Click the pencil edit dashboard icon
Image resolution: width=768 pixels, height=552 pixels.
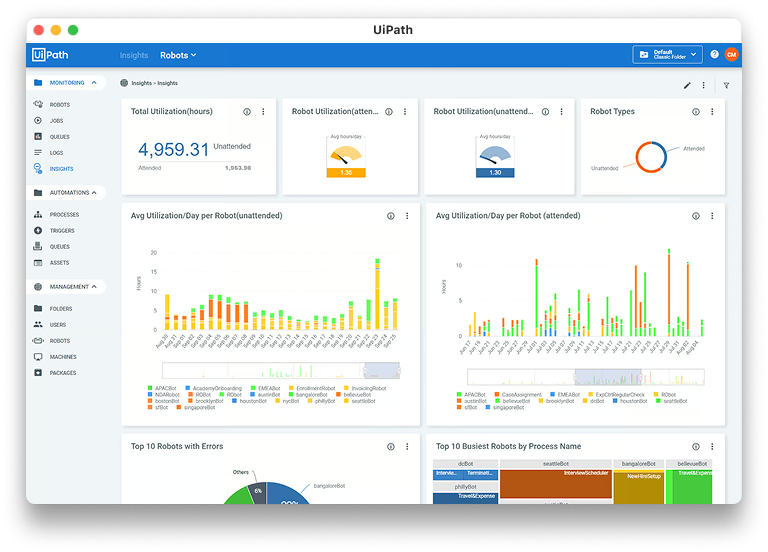687,85
